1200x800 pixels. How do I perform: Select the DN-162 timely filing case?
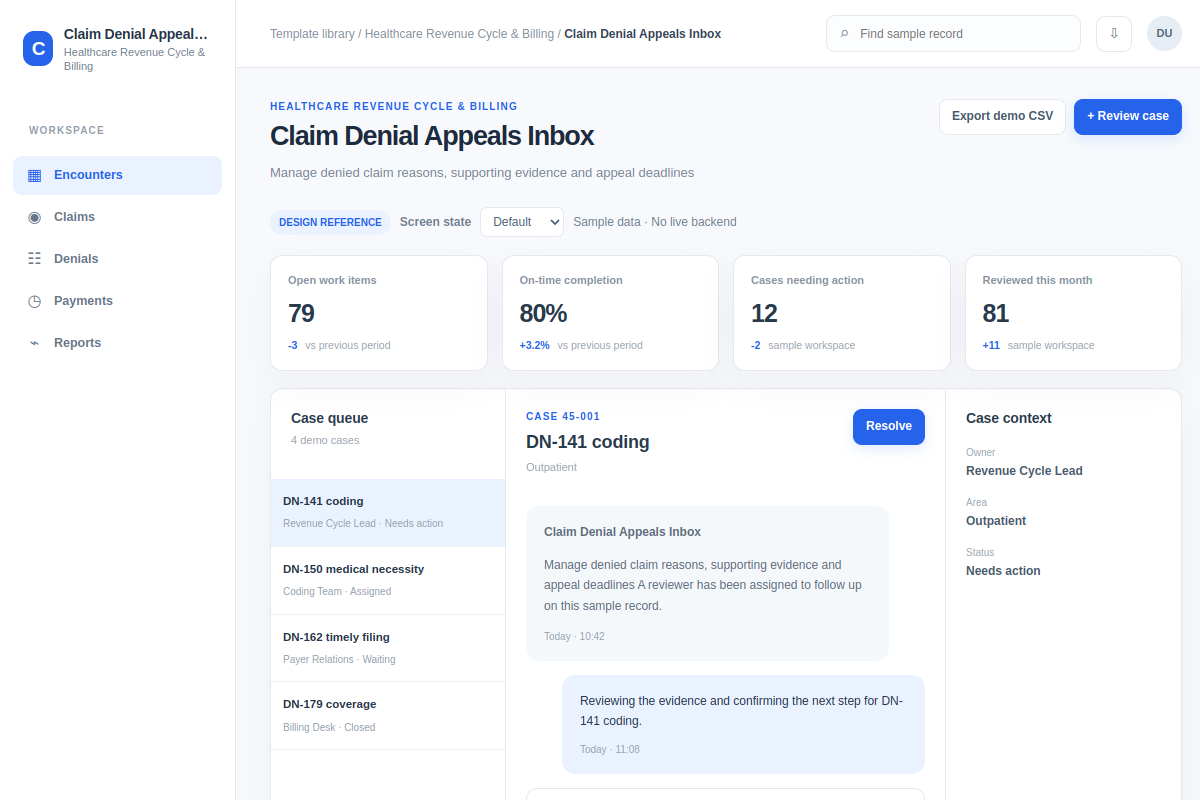pyautogui.click(x=388, y=648)
